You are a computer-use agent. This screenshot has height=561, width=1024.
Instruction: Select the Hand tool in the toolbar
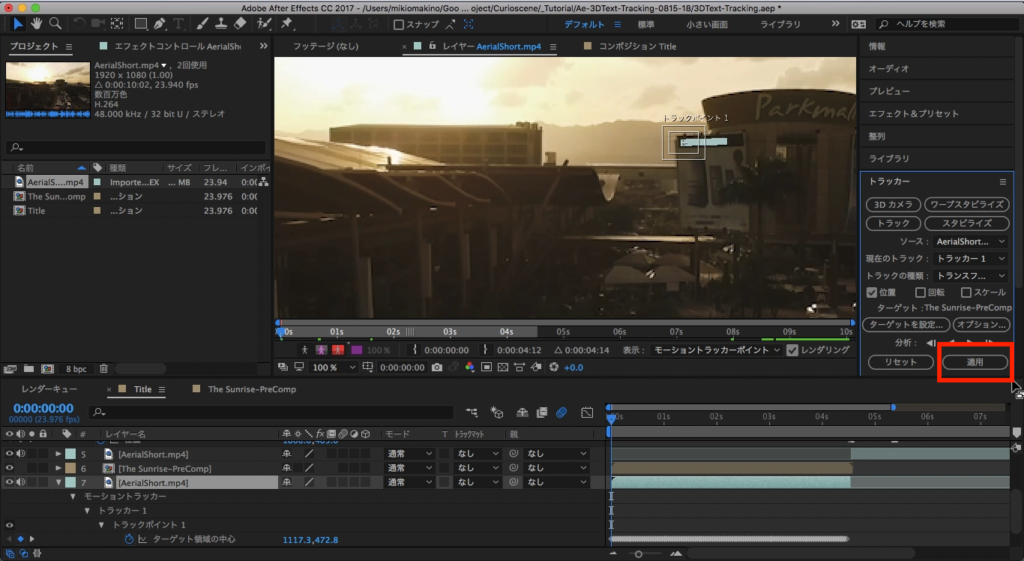(x=37, y=24)
